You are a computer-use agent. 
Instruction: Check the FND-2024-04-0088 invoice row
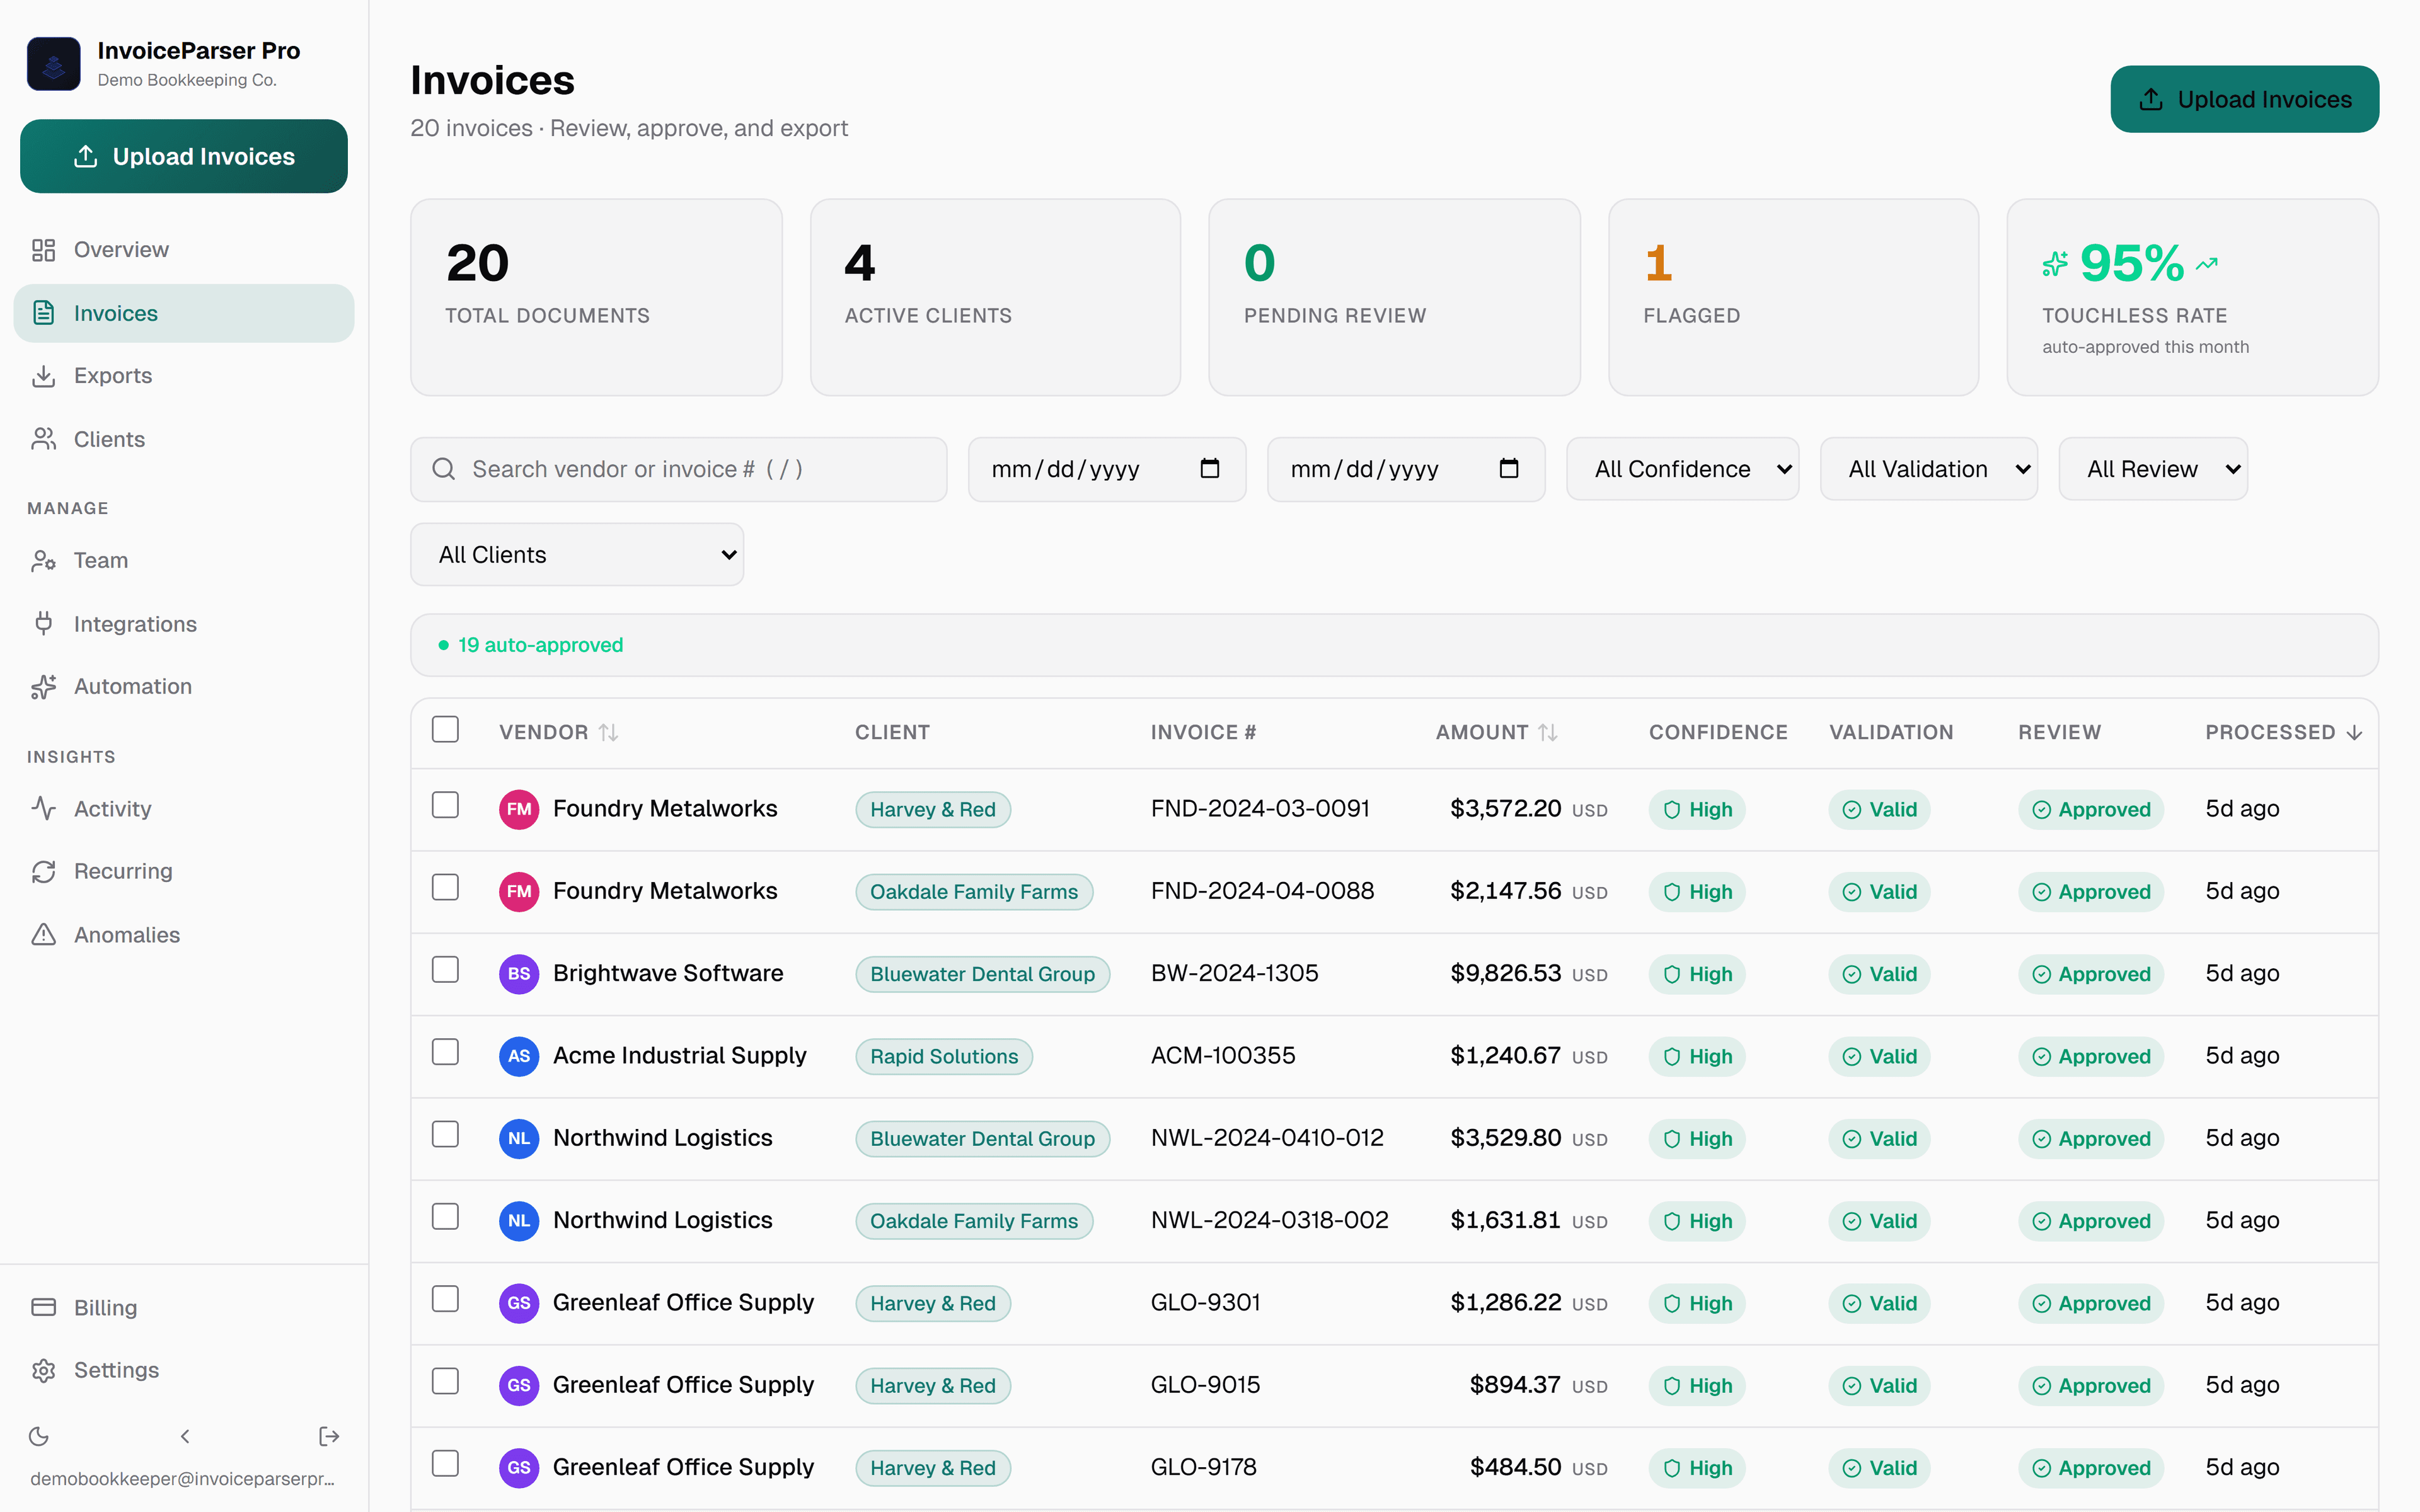(445, 887)
